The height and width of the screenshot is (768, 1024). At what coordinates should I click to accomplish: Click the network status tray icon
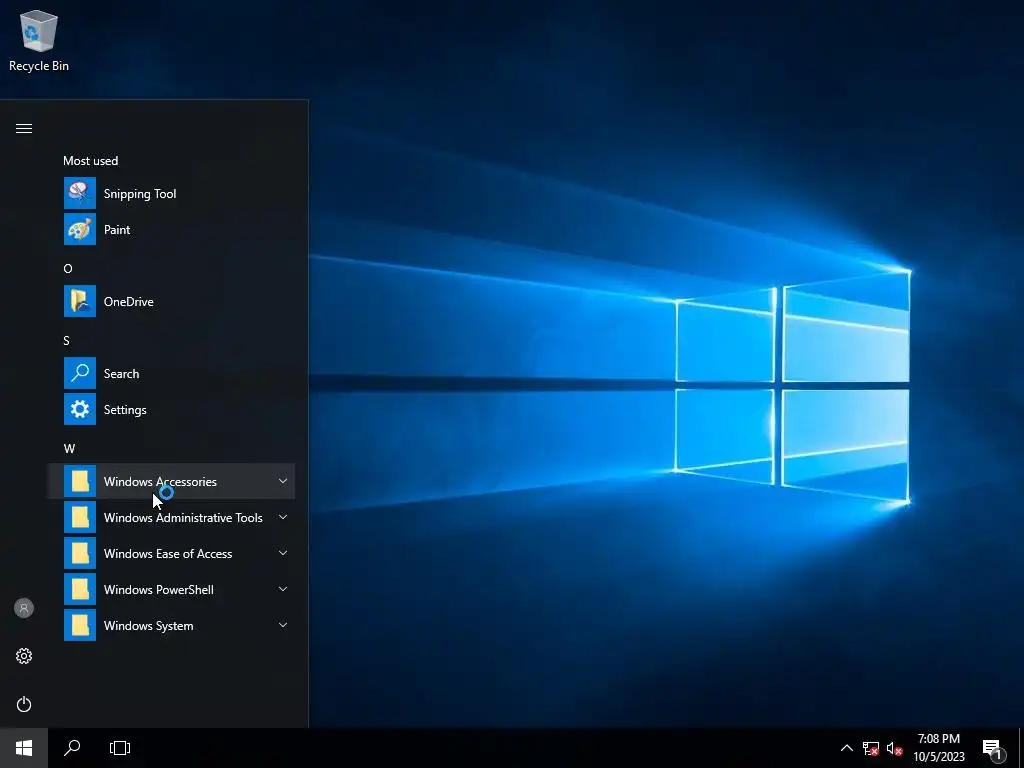tap(871, 748)
